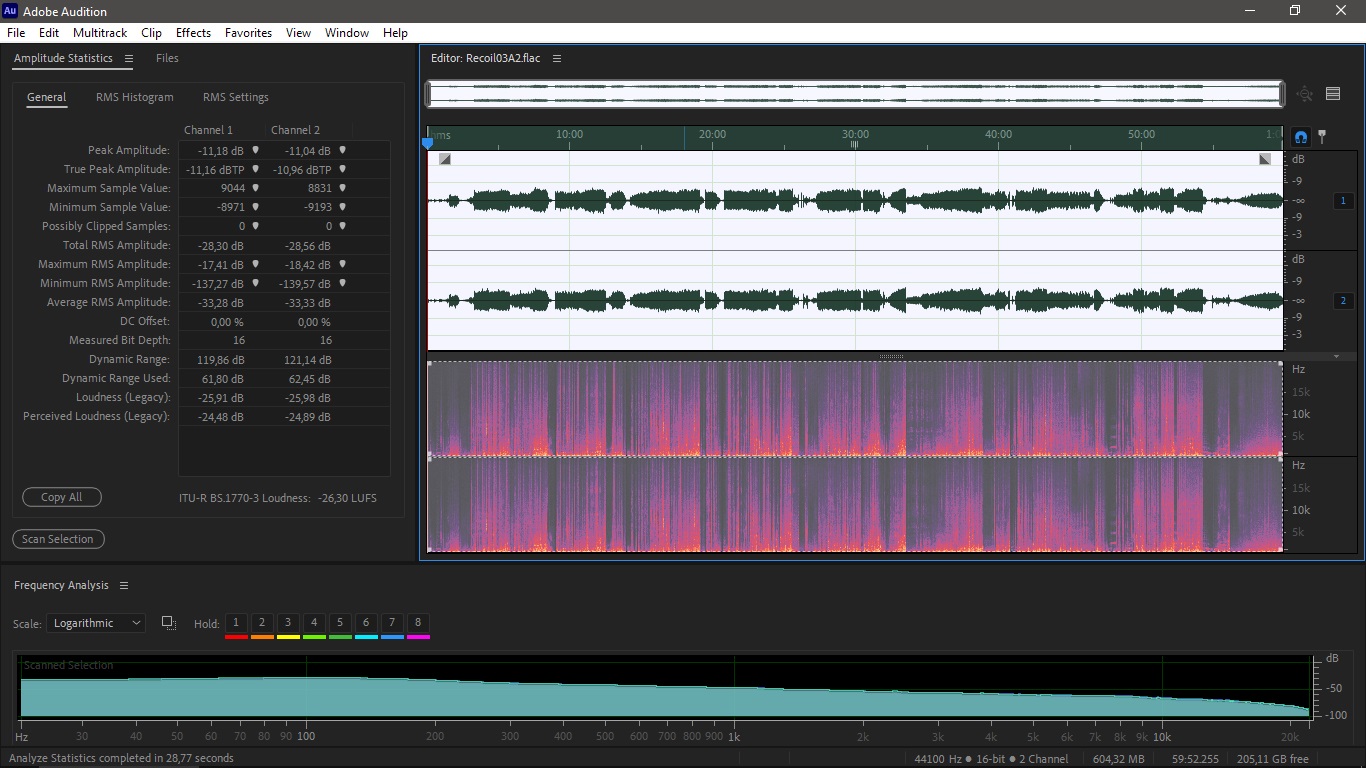This screenshot has width=1366, height=768.
Task: Jump to Channel 2 Maximum Sample Value marker
Action: click(342, 188)
